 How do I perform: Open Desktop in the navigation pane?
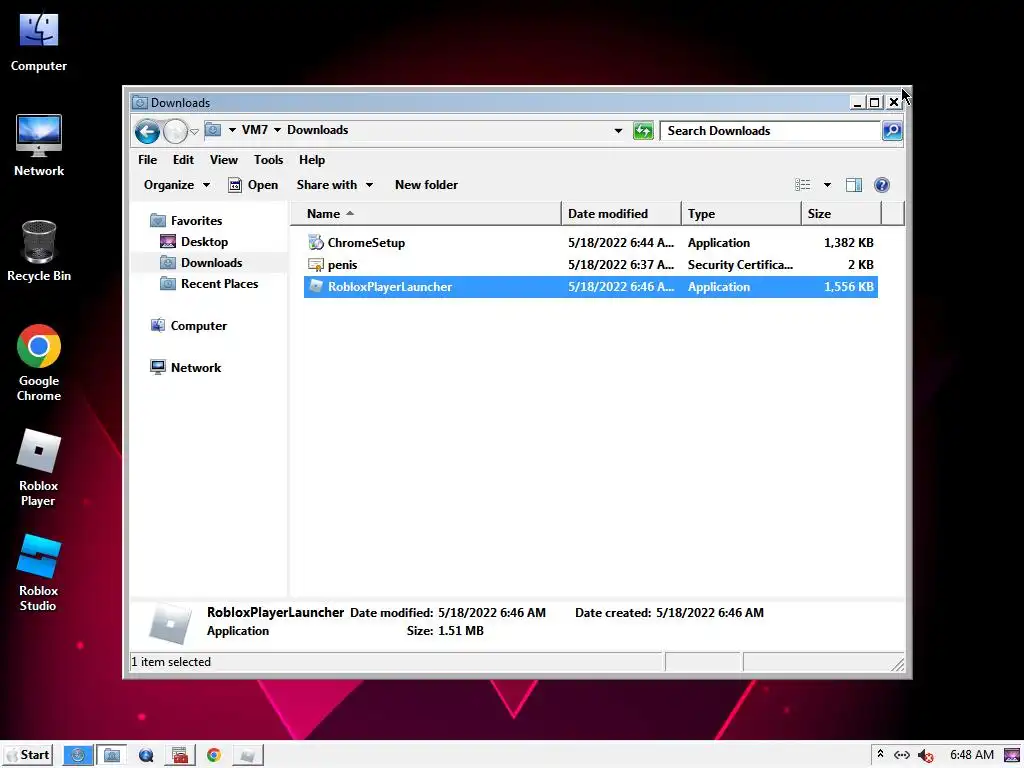point(194,242)
